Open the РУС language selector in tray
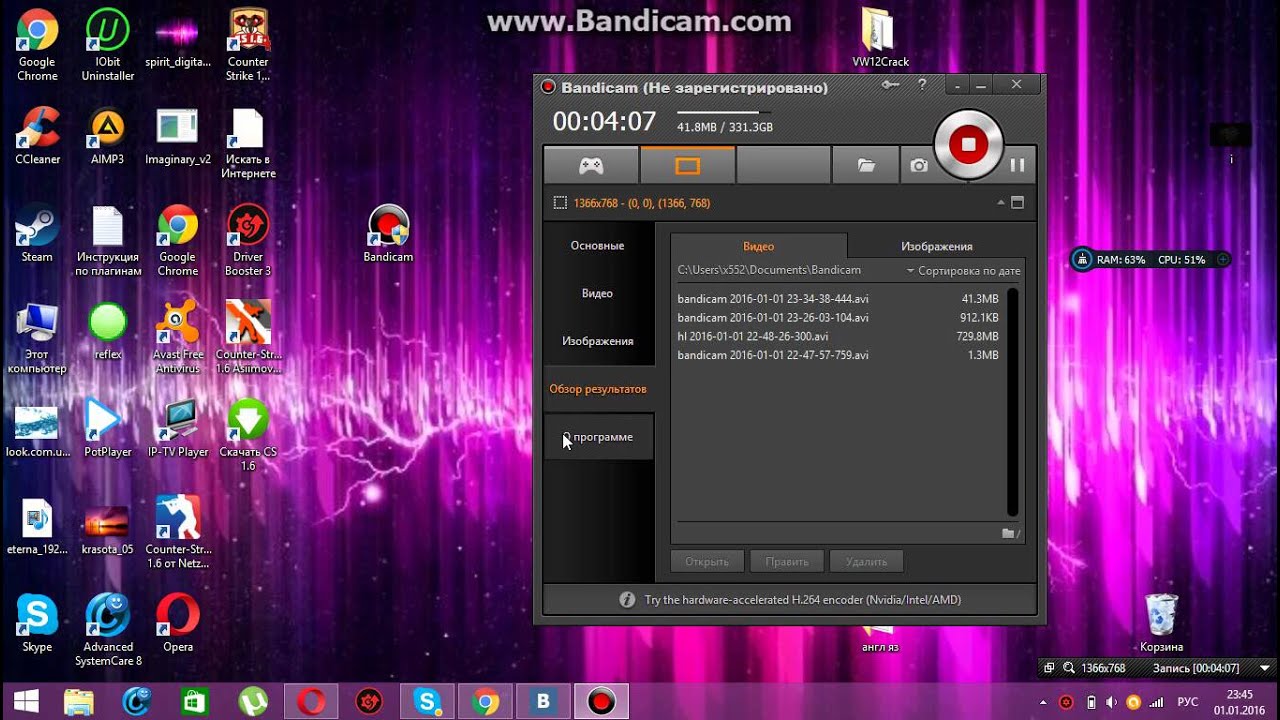The width and height of the screenshot is (1280, 720). pos(1188,702)
